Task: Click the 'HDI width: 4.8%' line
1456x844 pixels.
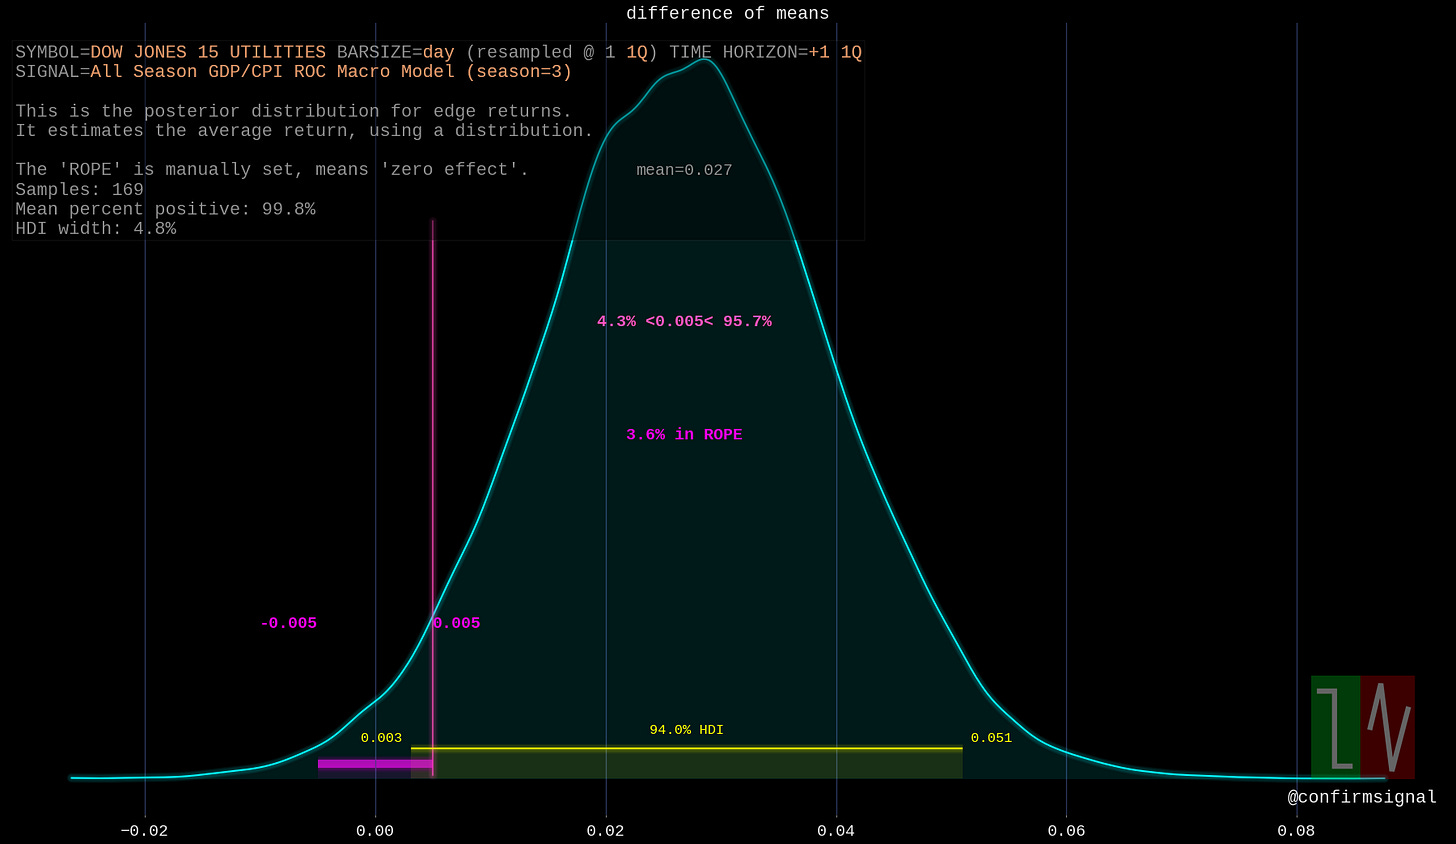Action: tap(95, 228)
